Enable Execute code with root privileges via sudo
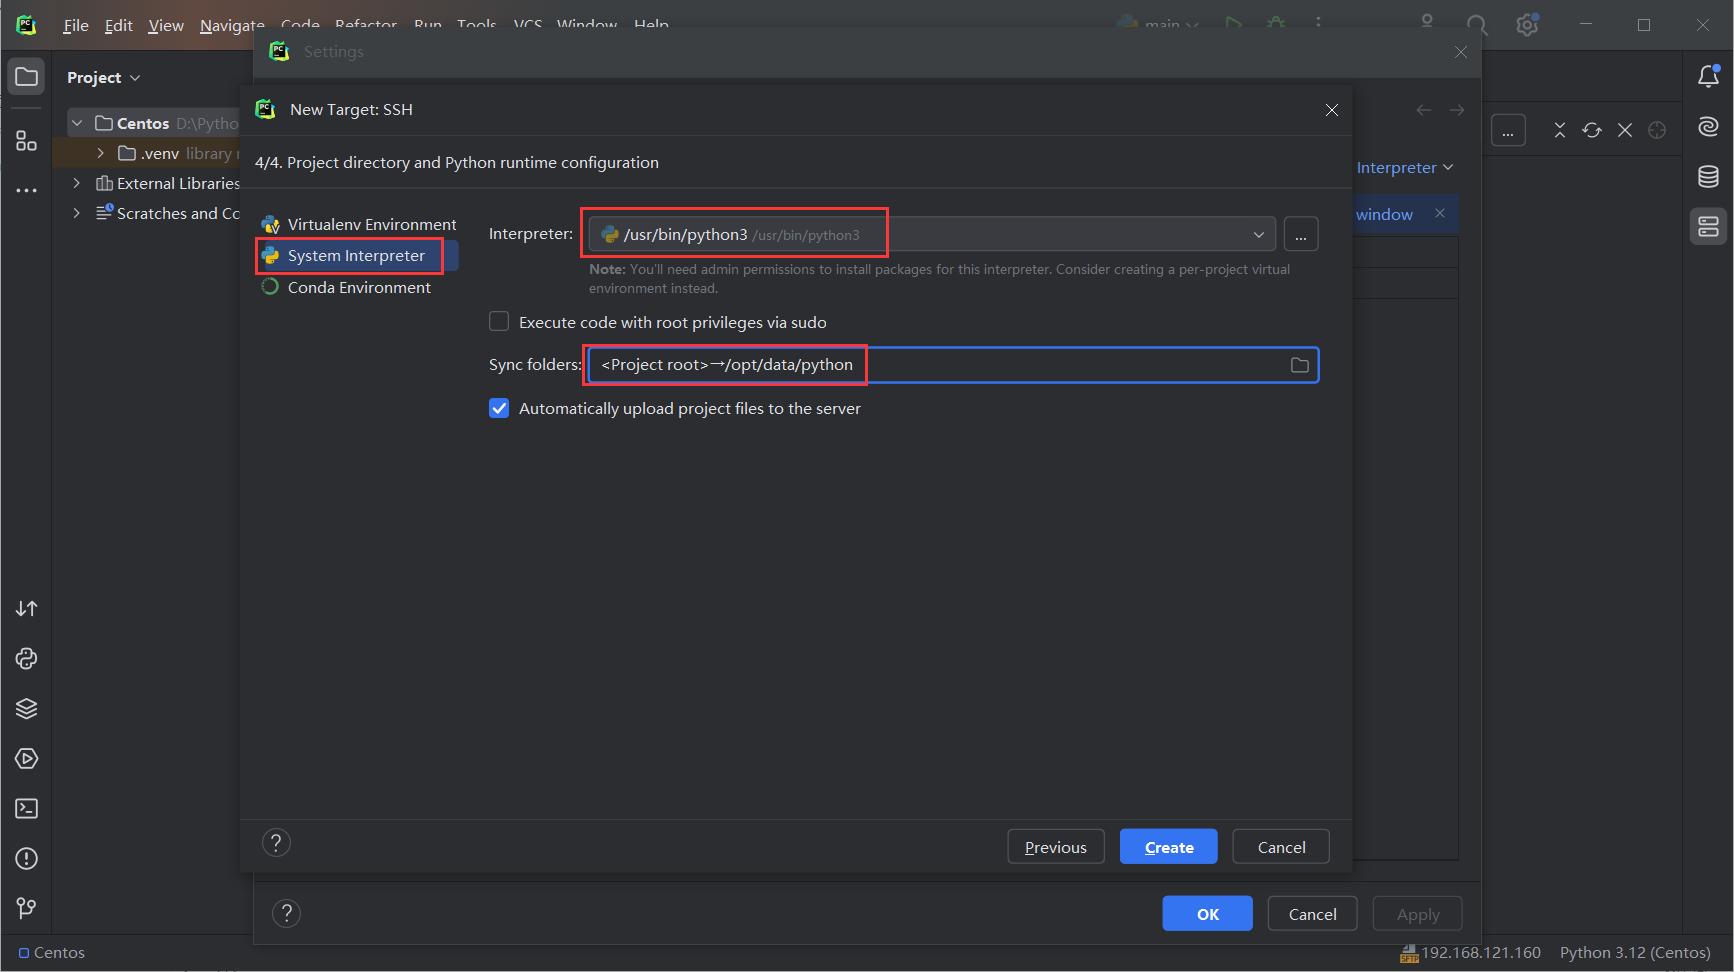 click(x=499, y=322)
